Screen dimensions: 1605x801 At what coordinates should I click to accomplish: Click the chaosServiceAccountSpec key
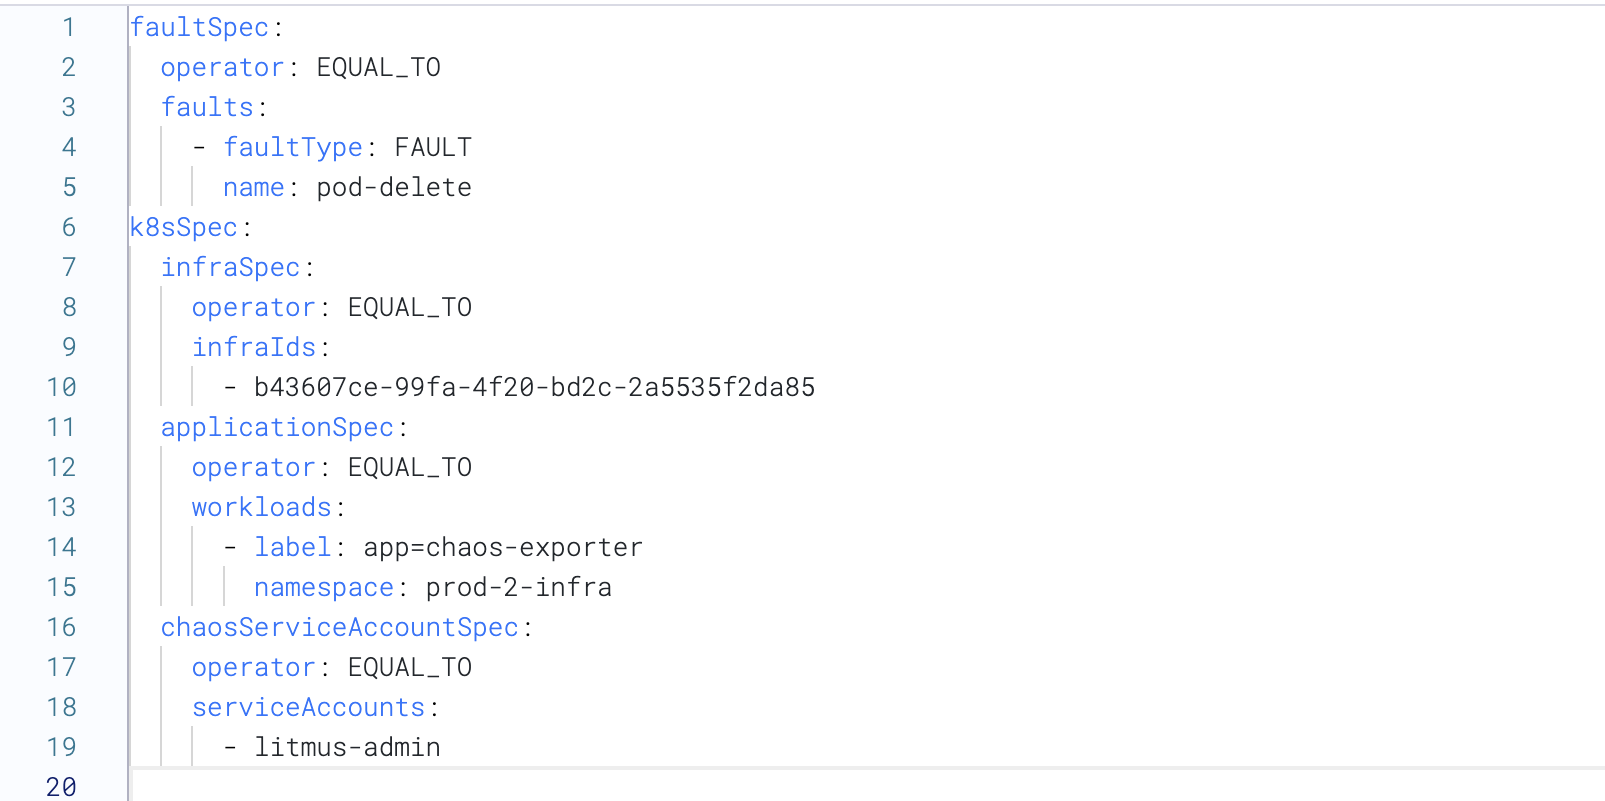(x=339, y=627)
